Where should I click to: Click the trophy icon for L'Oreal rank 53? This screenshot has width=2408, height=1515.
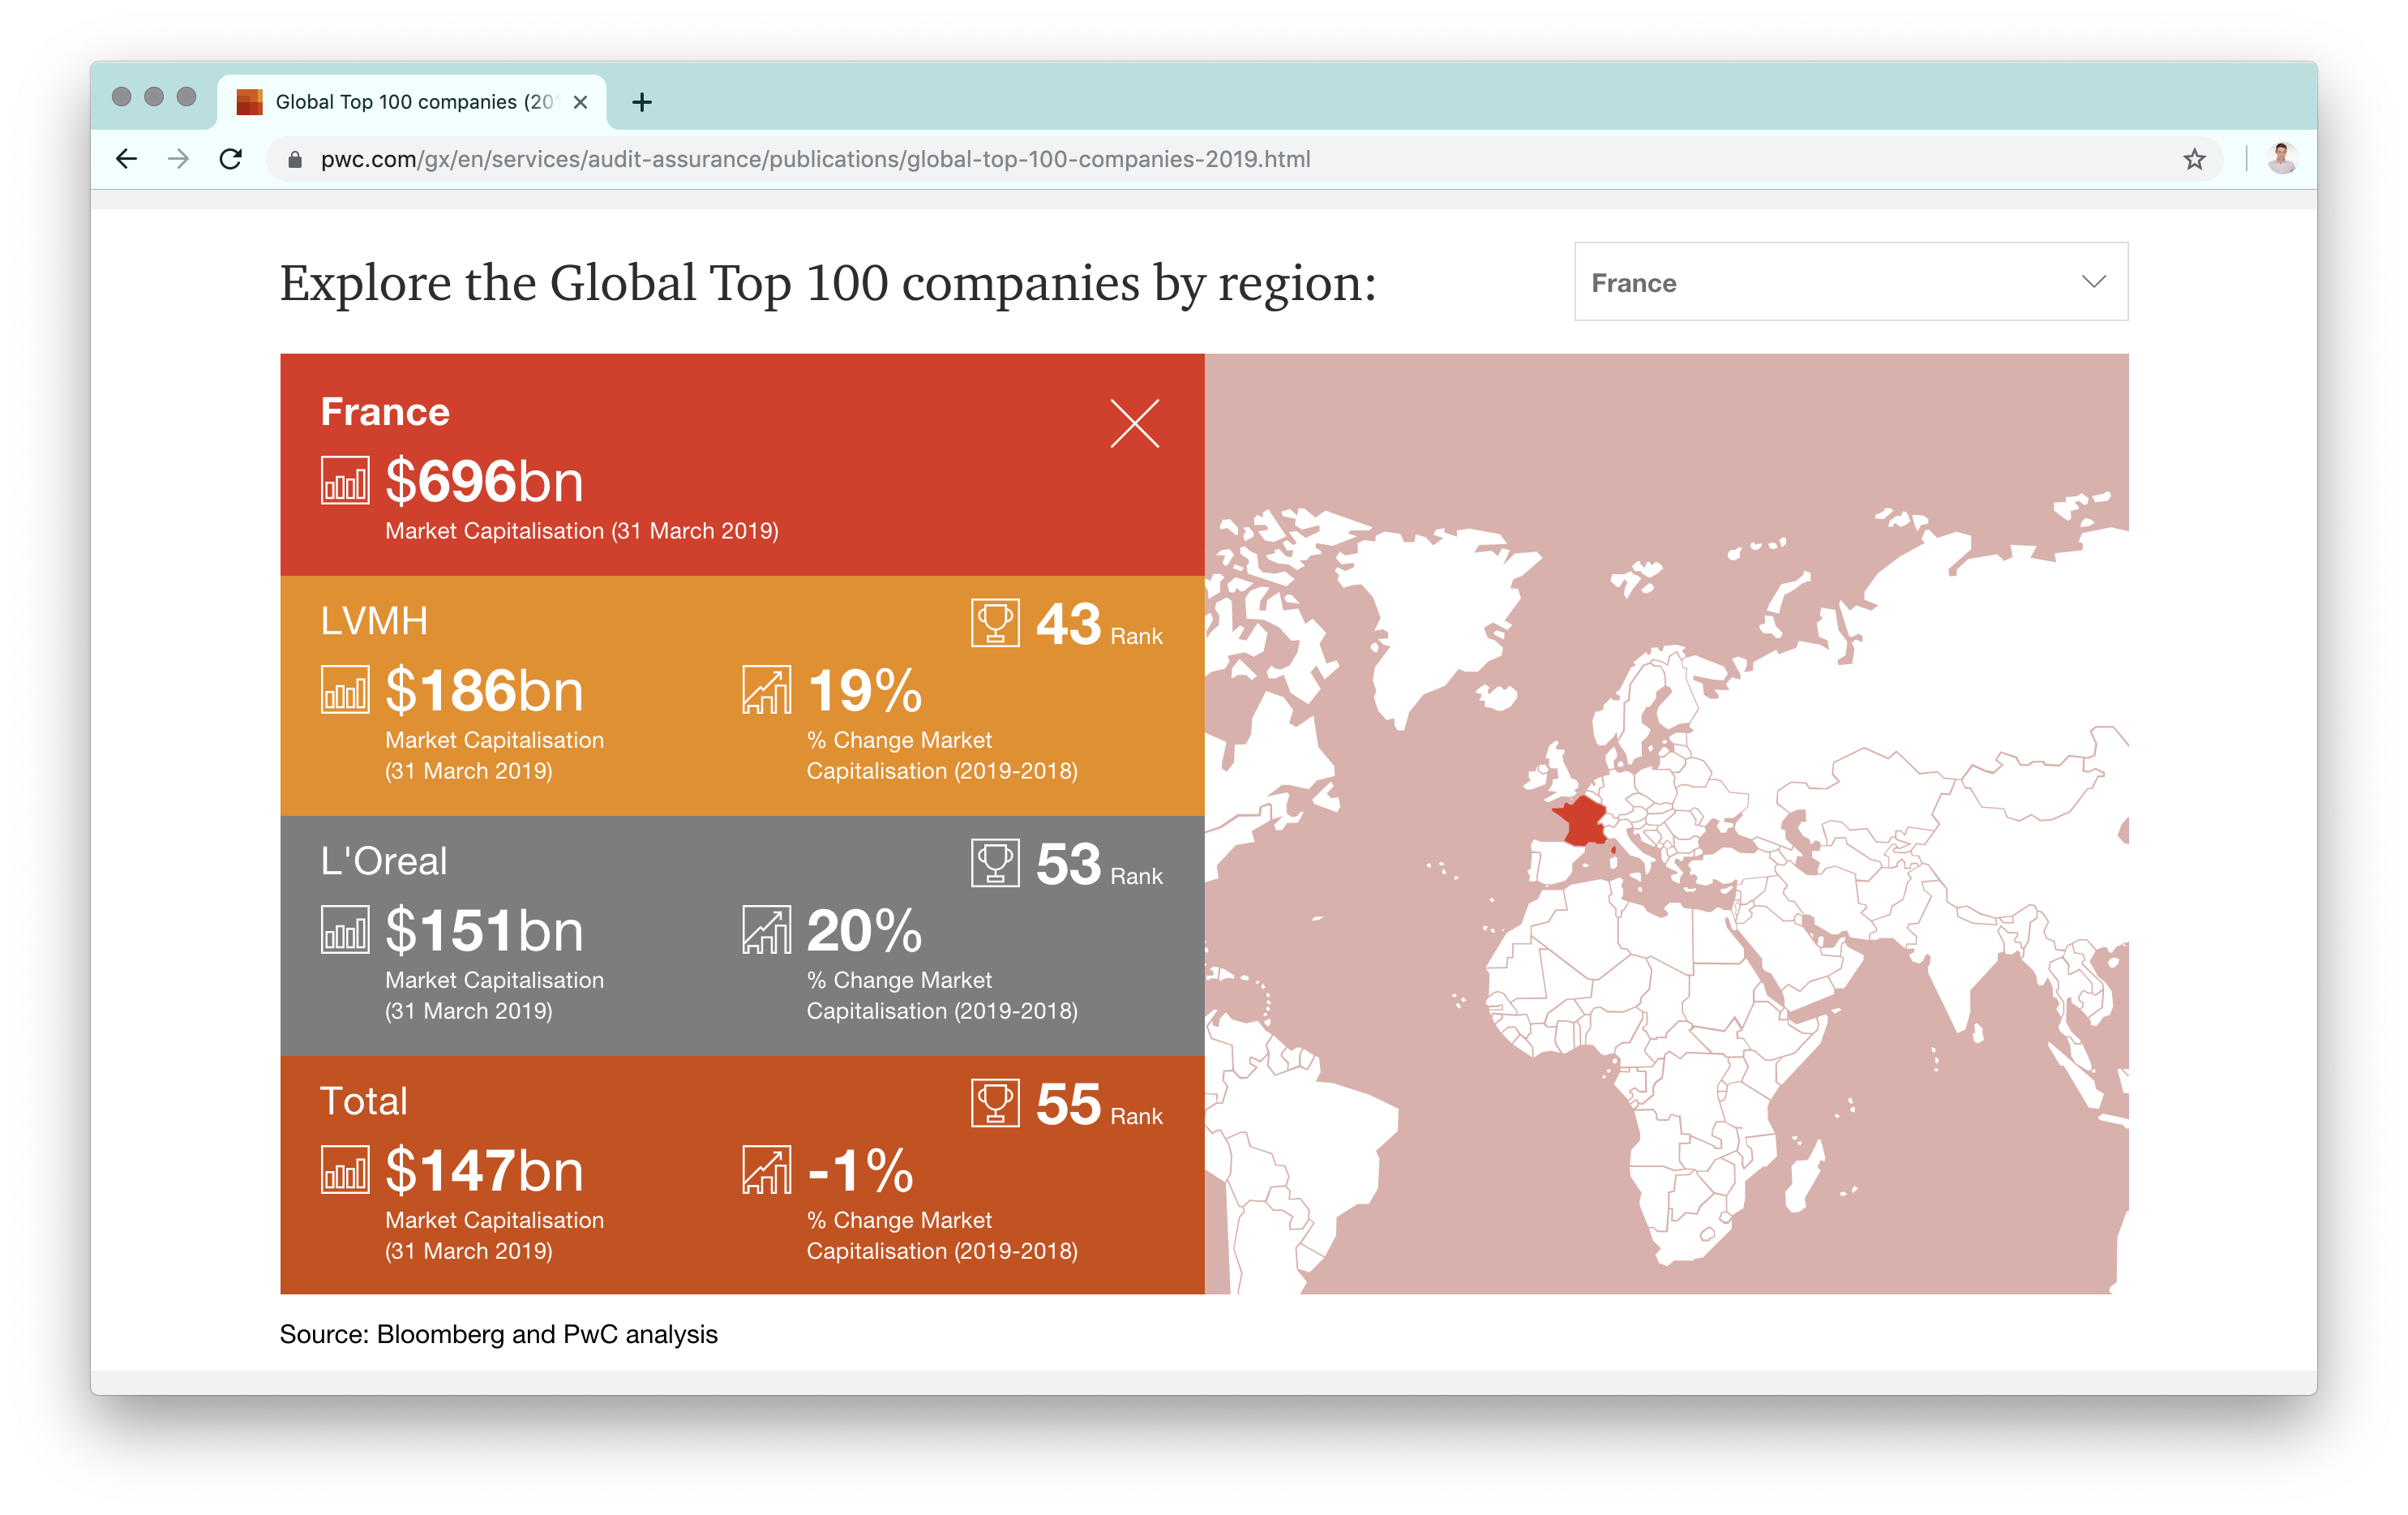pyautogui.click(x=995, y=863)
